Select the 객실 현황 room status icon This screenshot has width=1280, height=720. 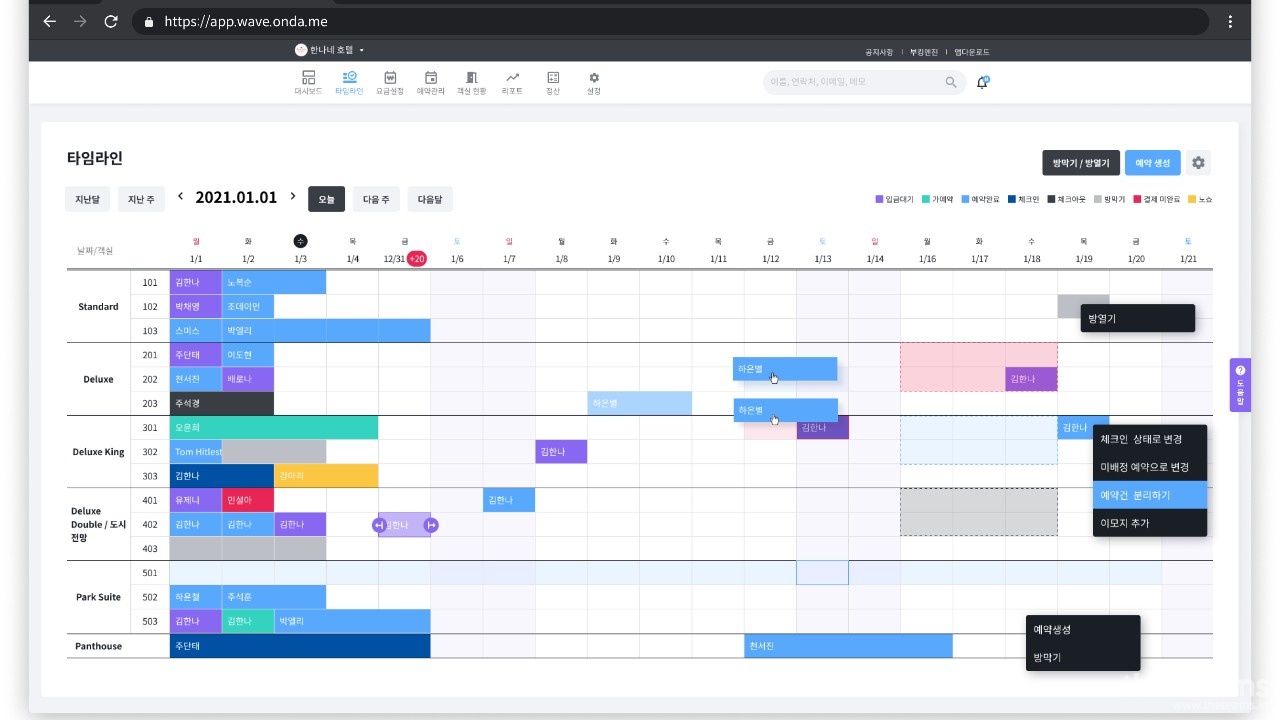(x=471, y=78)
